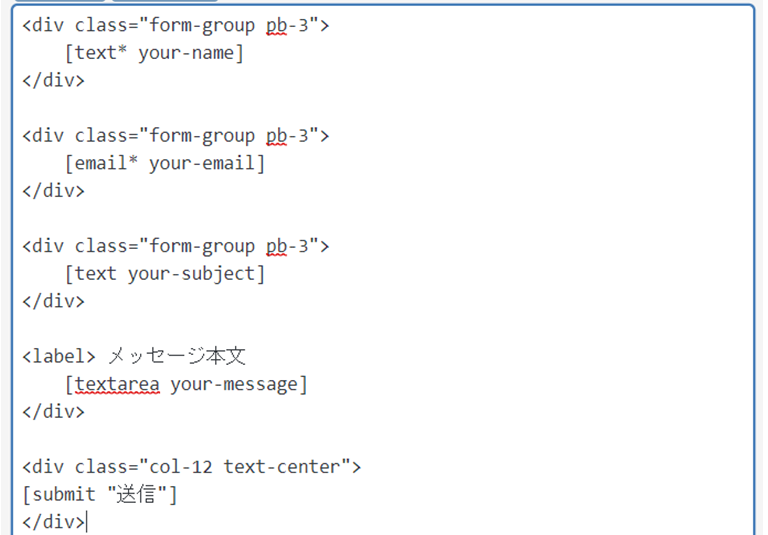Click the third form-group pb-3 opening div
768x535 pixels.
click(176, 246)
